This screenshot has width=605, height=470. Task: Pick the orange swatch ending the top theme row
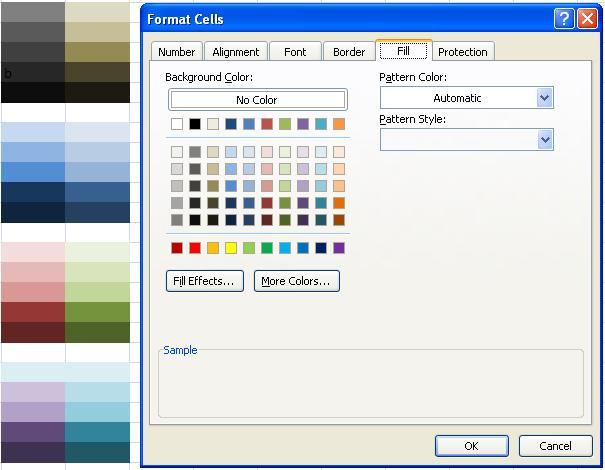point(339,124)
